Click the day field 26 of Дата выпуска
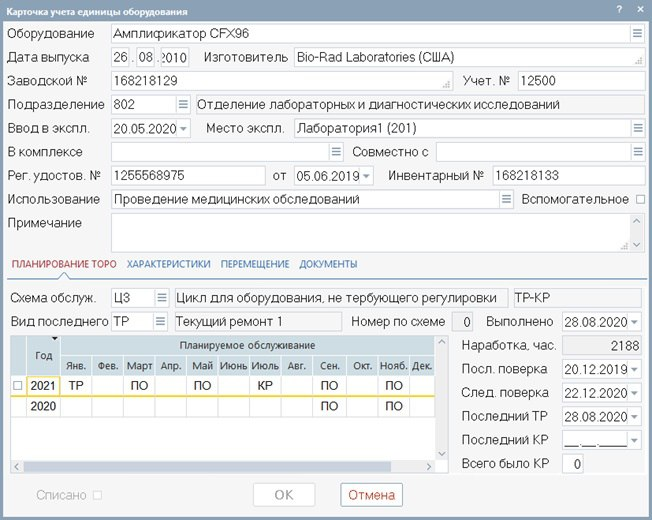The width and height of the screenshot is (652, 520). point(121,57)
